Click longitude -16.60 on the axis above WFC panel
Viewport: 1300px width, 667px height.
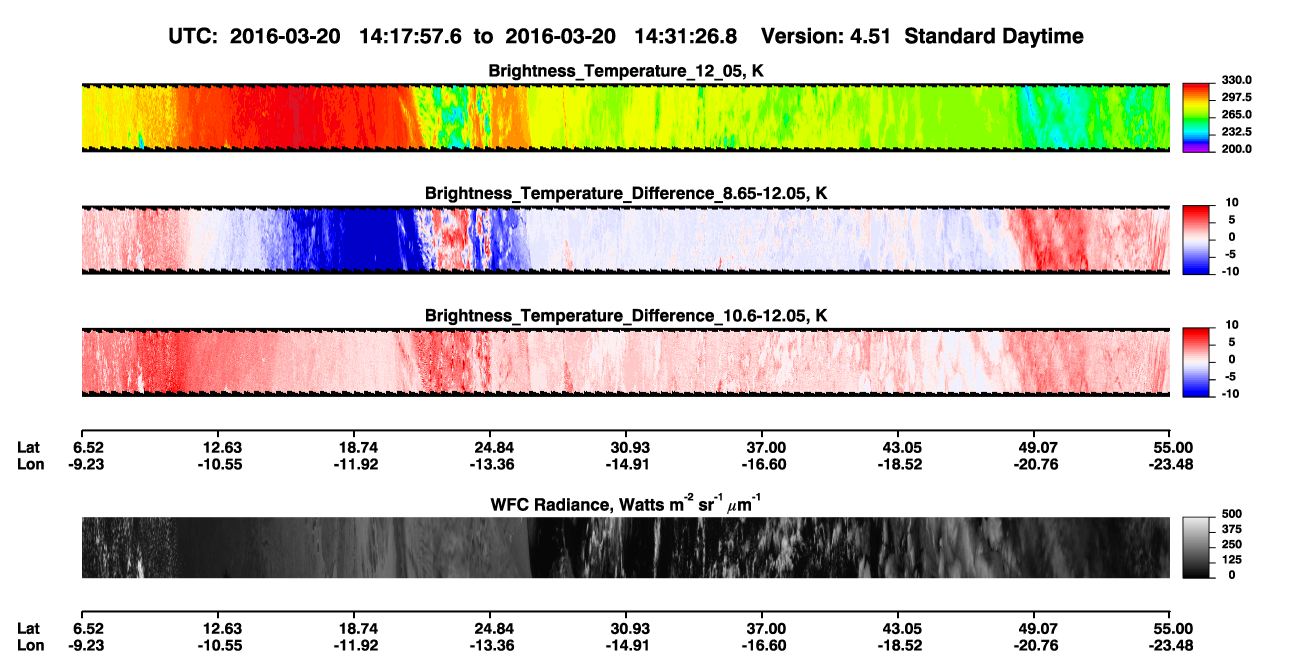point(762,464)
